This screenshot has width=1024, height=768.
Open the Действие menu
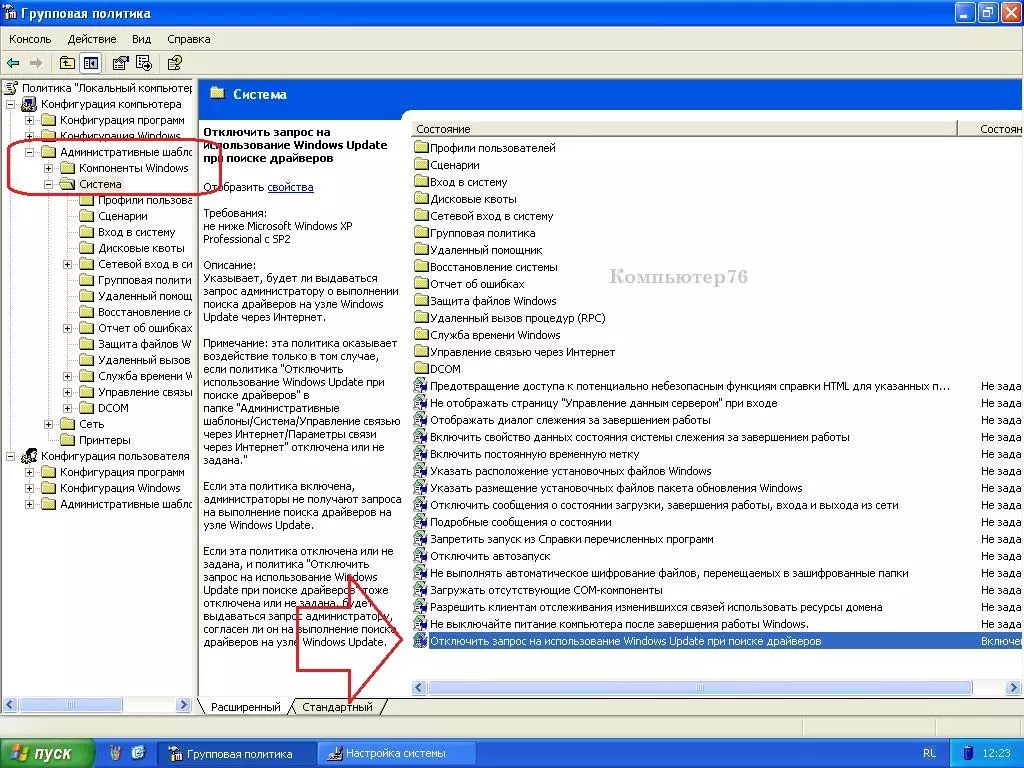coord(92,39)
